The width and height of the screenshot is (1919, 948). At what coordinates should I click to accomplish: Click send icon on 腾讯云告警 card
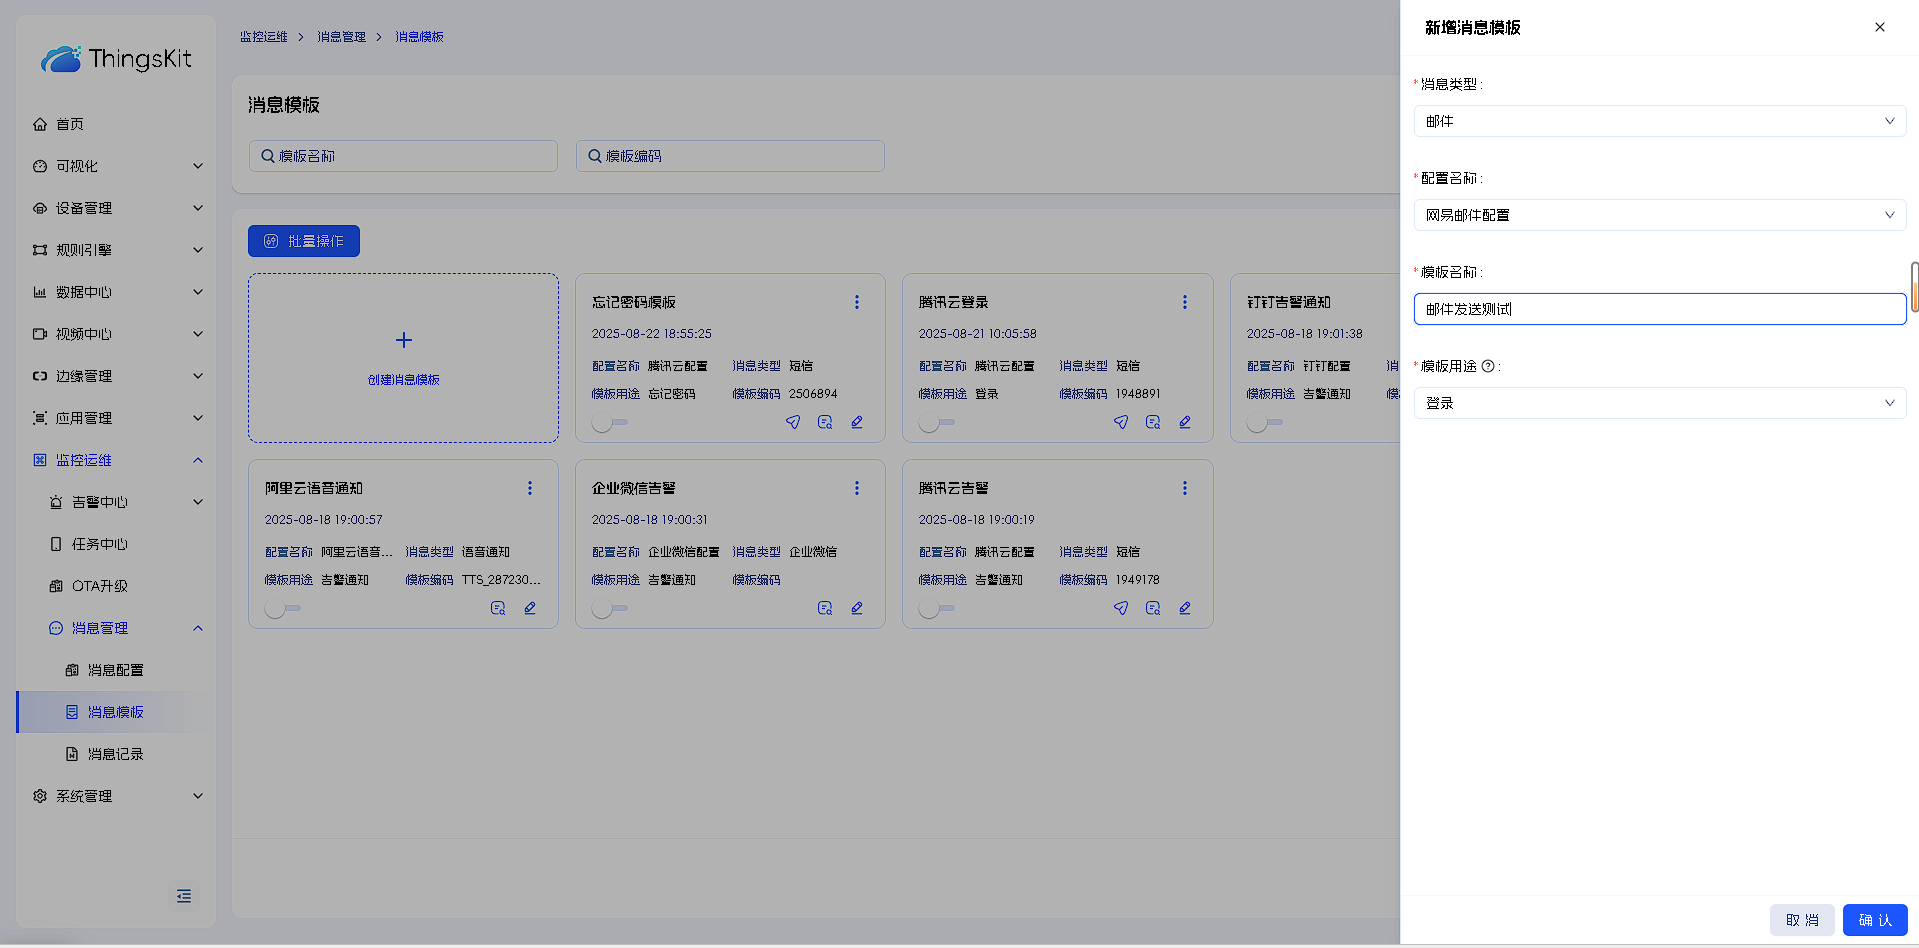click(x=1121, y=608)
